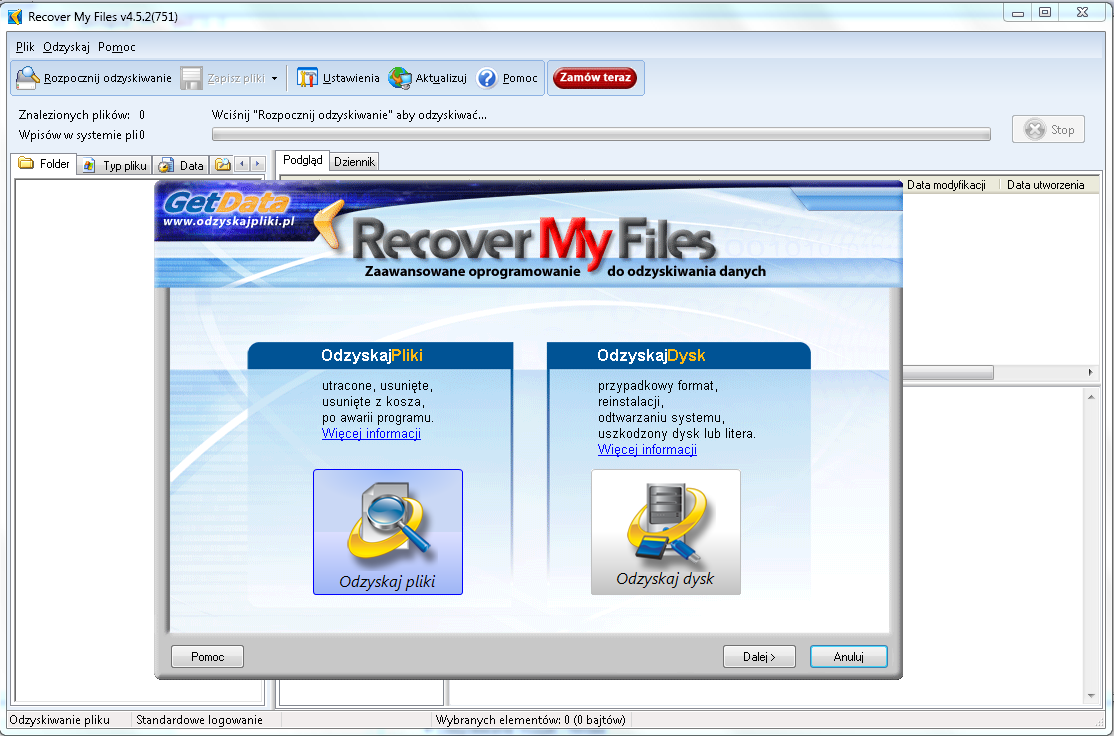Image resolution: width=1114 pixels, height=736 pixels.
Task: Click the Standardowe logowanie status entry
Action: click(x=200, y=720)
